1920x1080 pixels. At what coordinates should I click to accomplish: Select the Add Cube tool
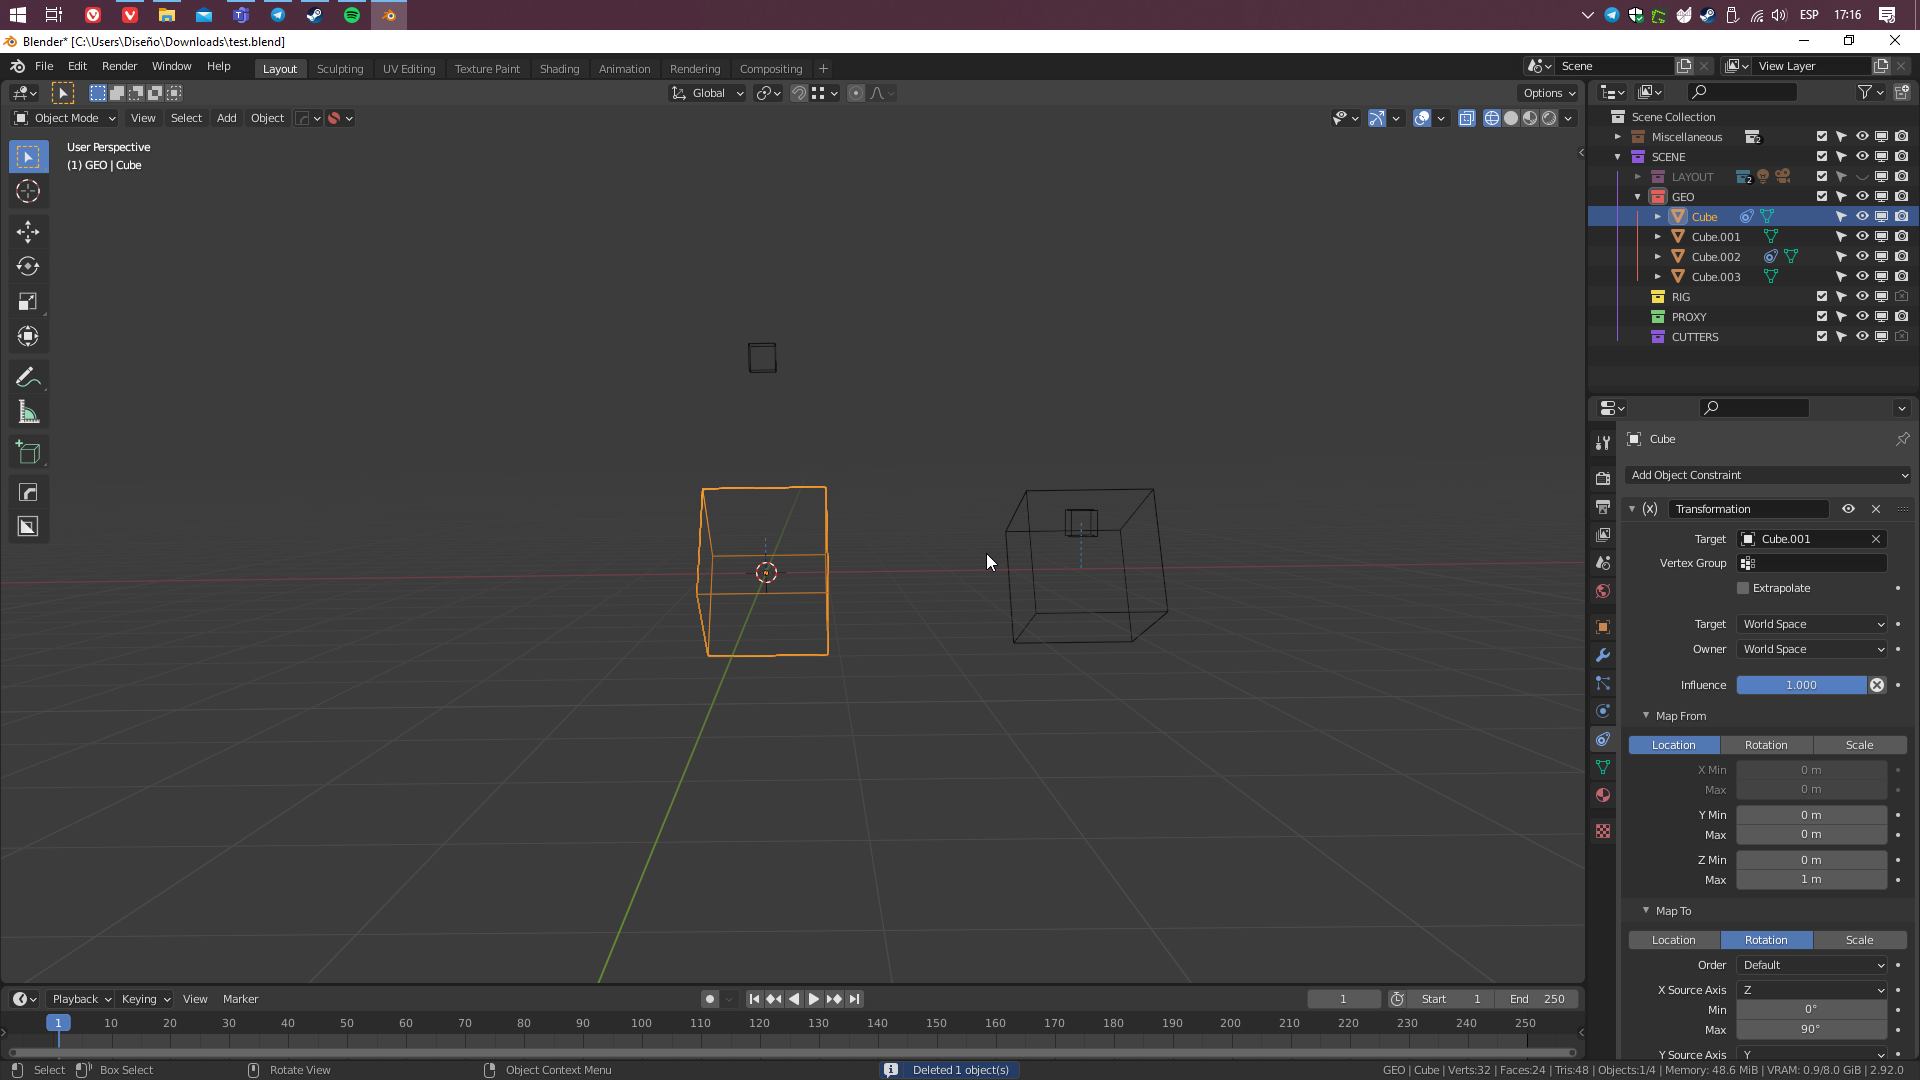pos(28,453)
